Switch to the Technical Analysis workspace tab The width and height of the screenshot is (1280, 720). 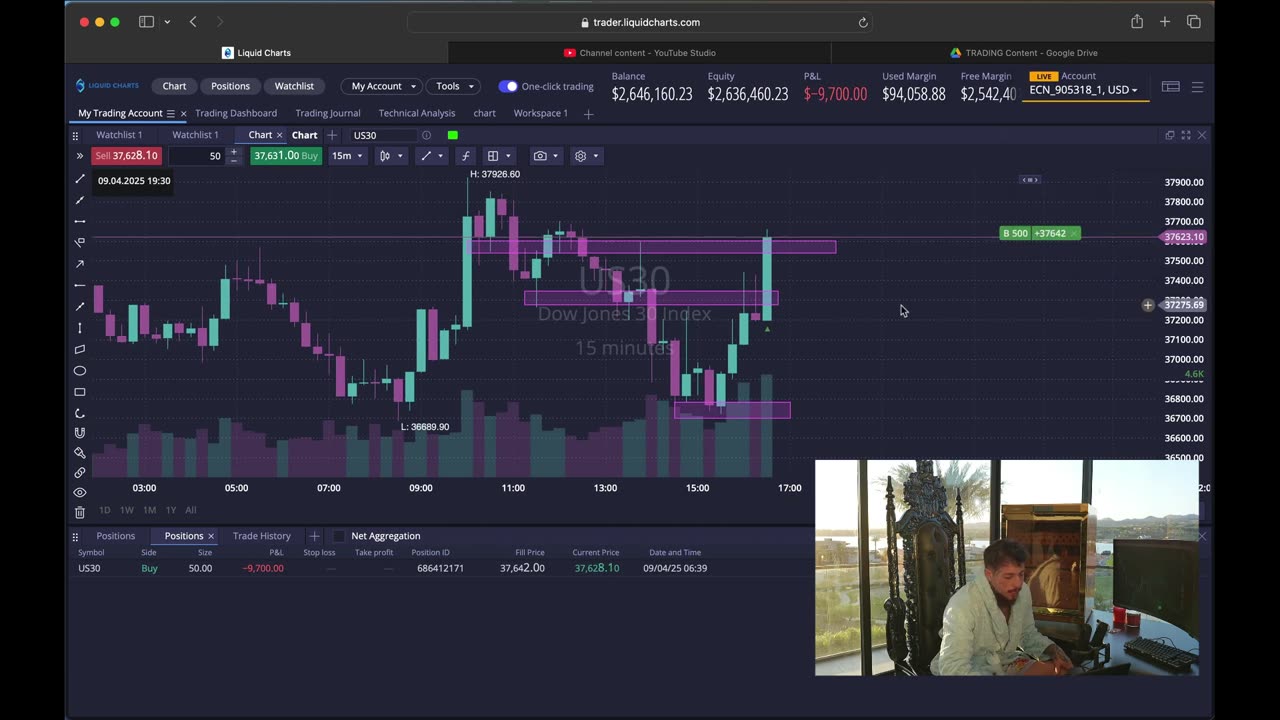pyautogui.click(x=417, y=113)
